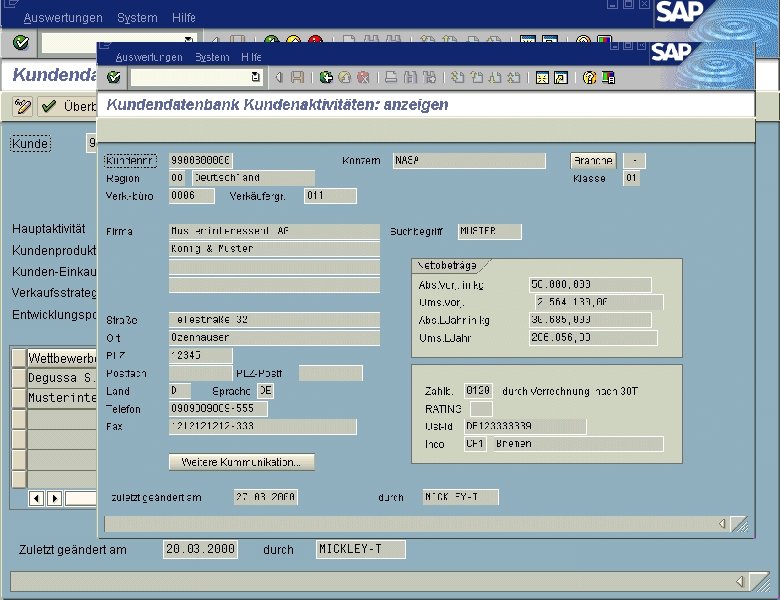Click the green Enter checkmark in back window

tap(20, 43)
